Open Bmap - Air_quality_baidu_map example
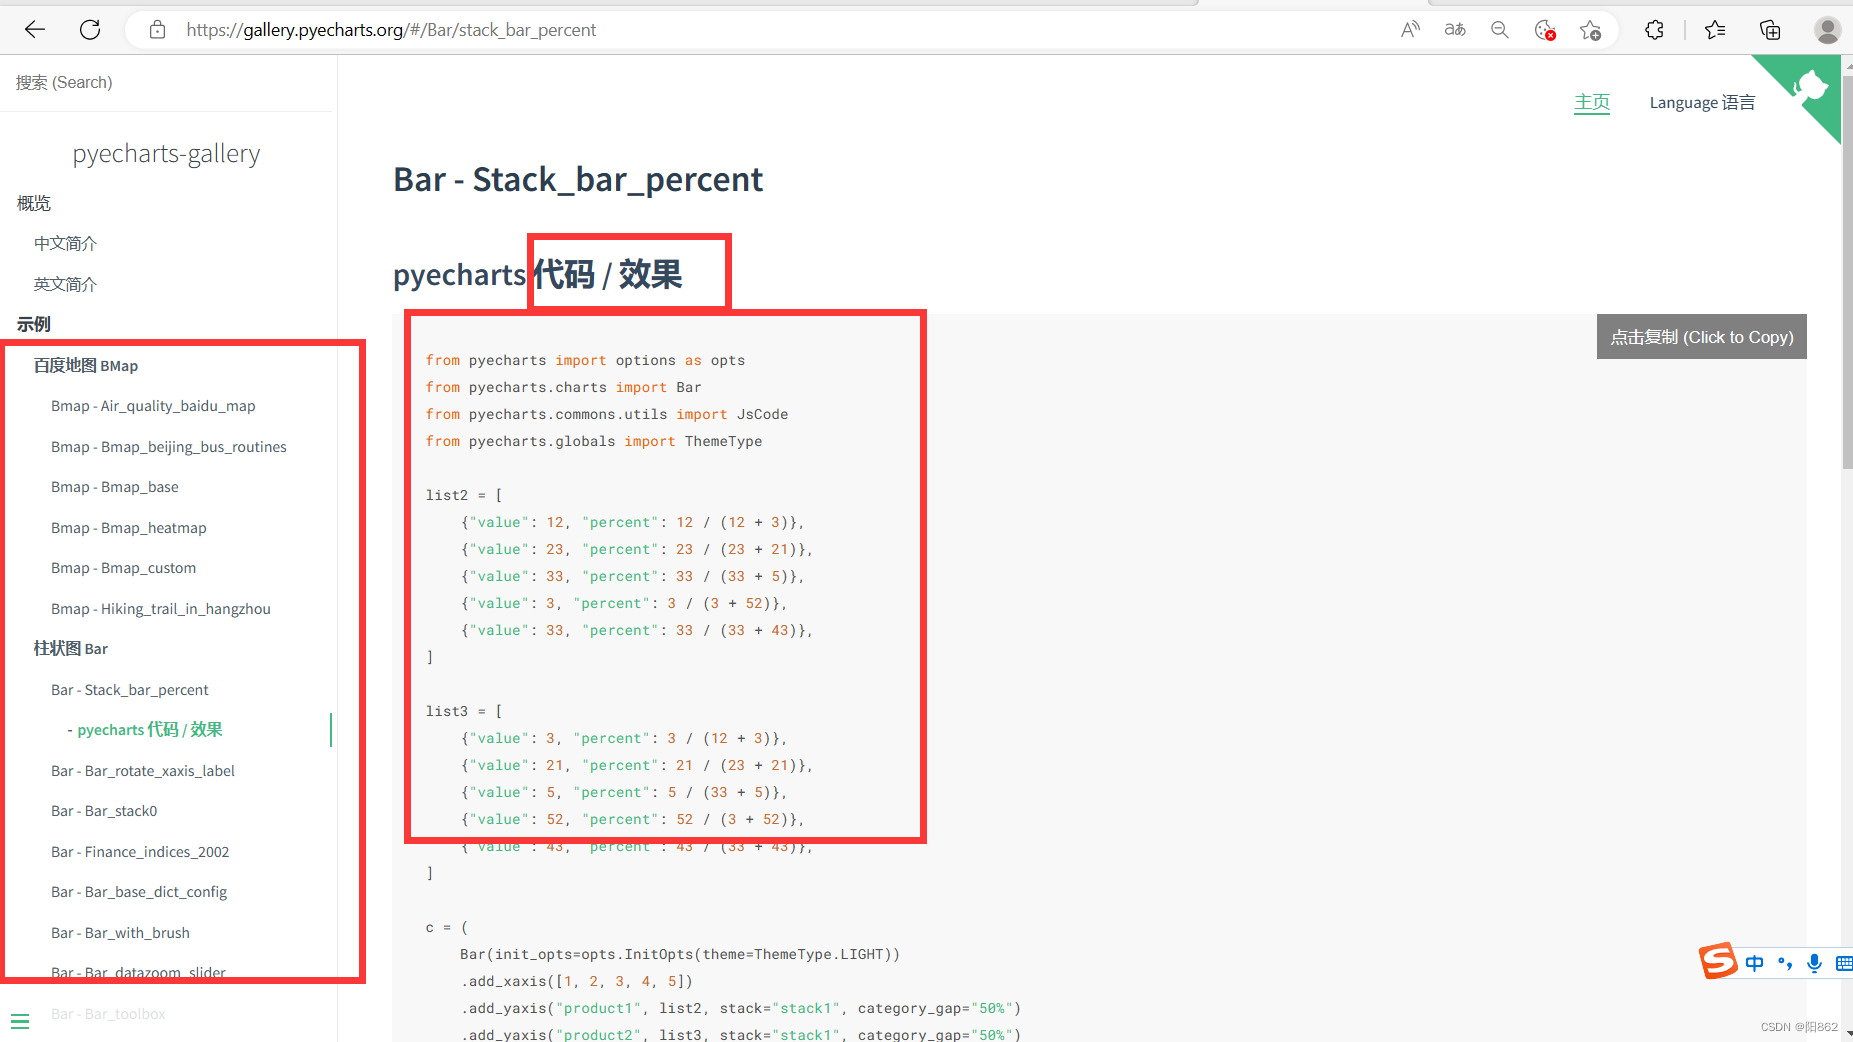The image size is (1853, 1042). [153, 406]
